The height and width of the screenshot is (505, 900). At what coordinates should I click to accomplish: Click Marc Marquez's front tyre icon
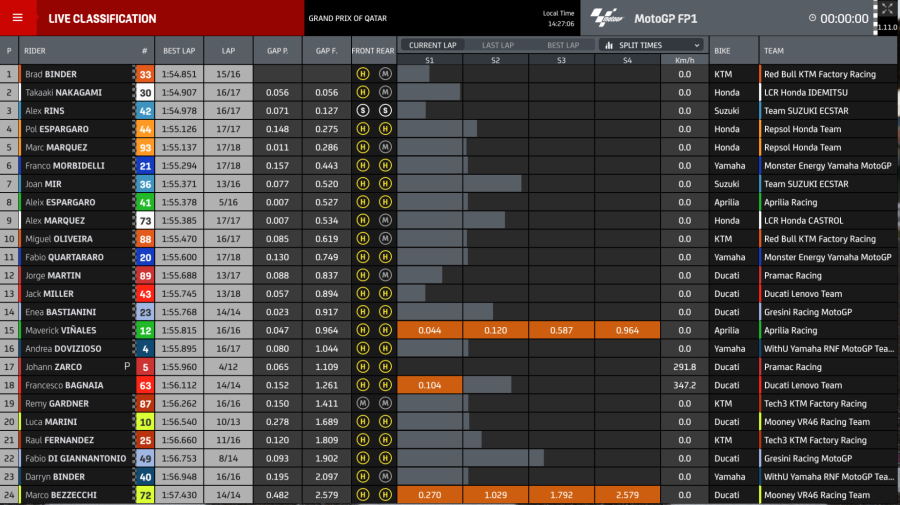(x=363, y=147)
